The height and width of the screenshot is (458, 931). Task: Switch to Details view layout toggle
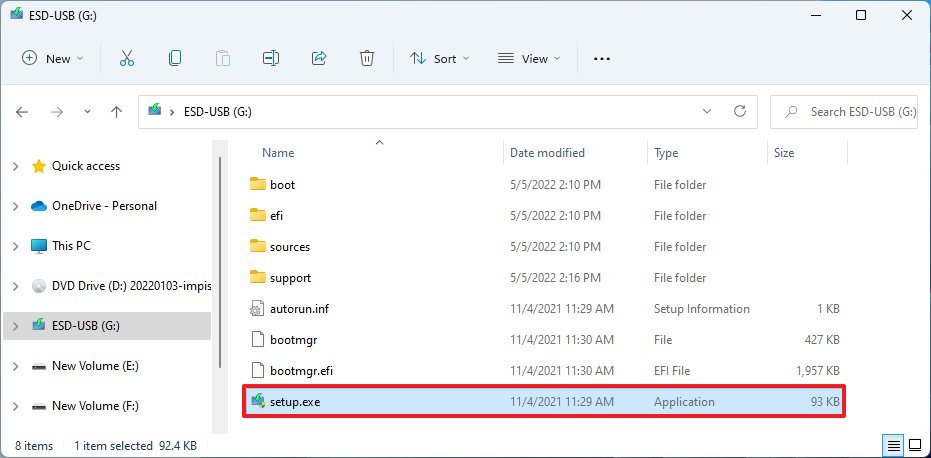coord(892,444)
